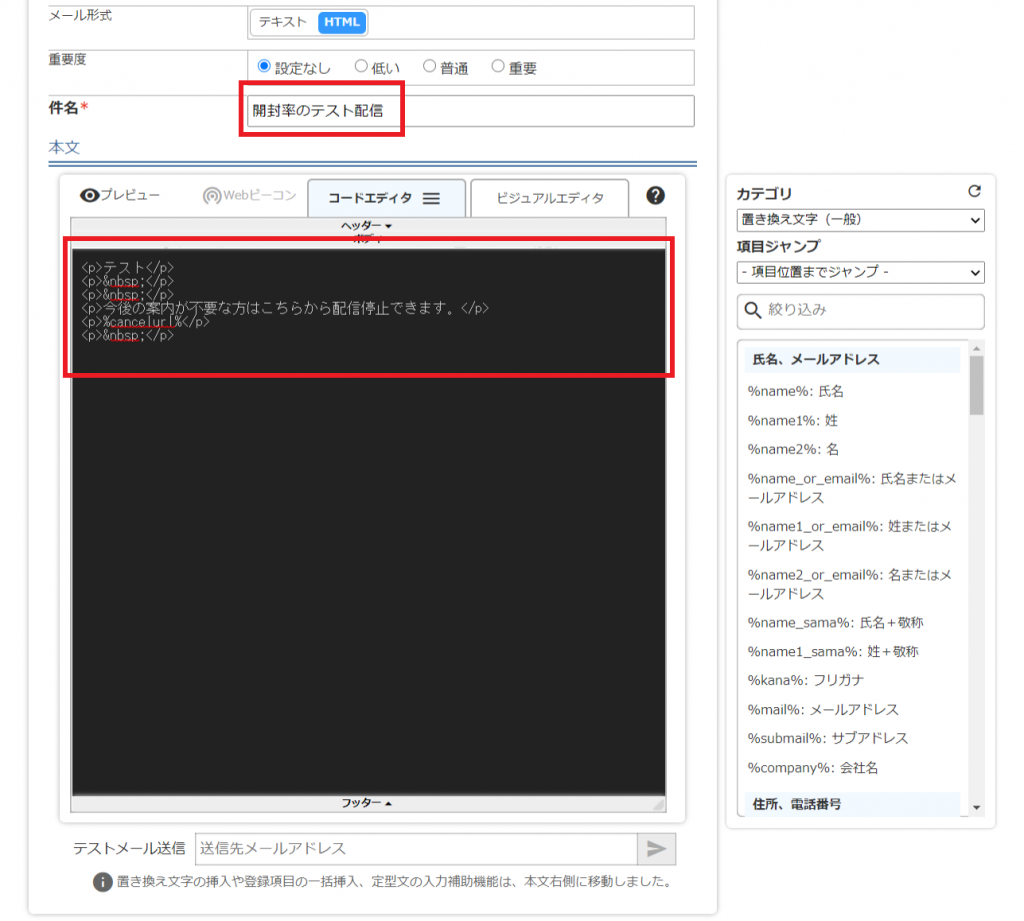Click the resize grip of code editor
Image resolution: width=1024 pixels, height=921 pixels.
(659, 804)
